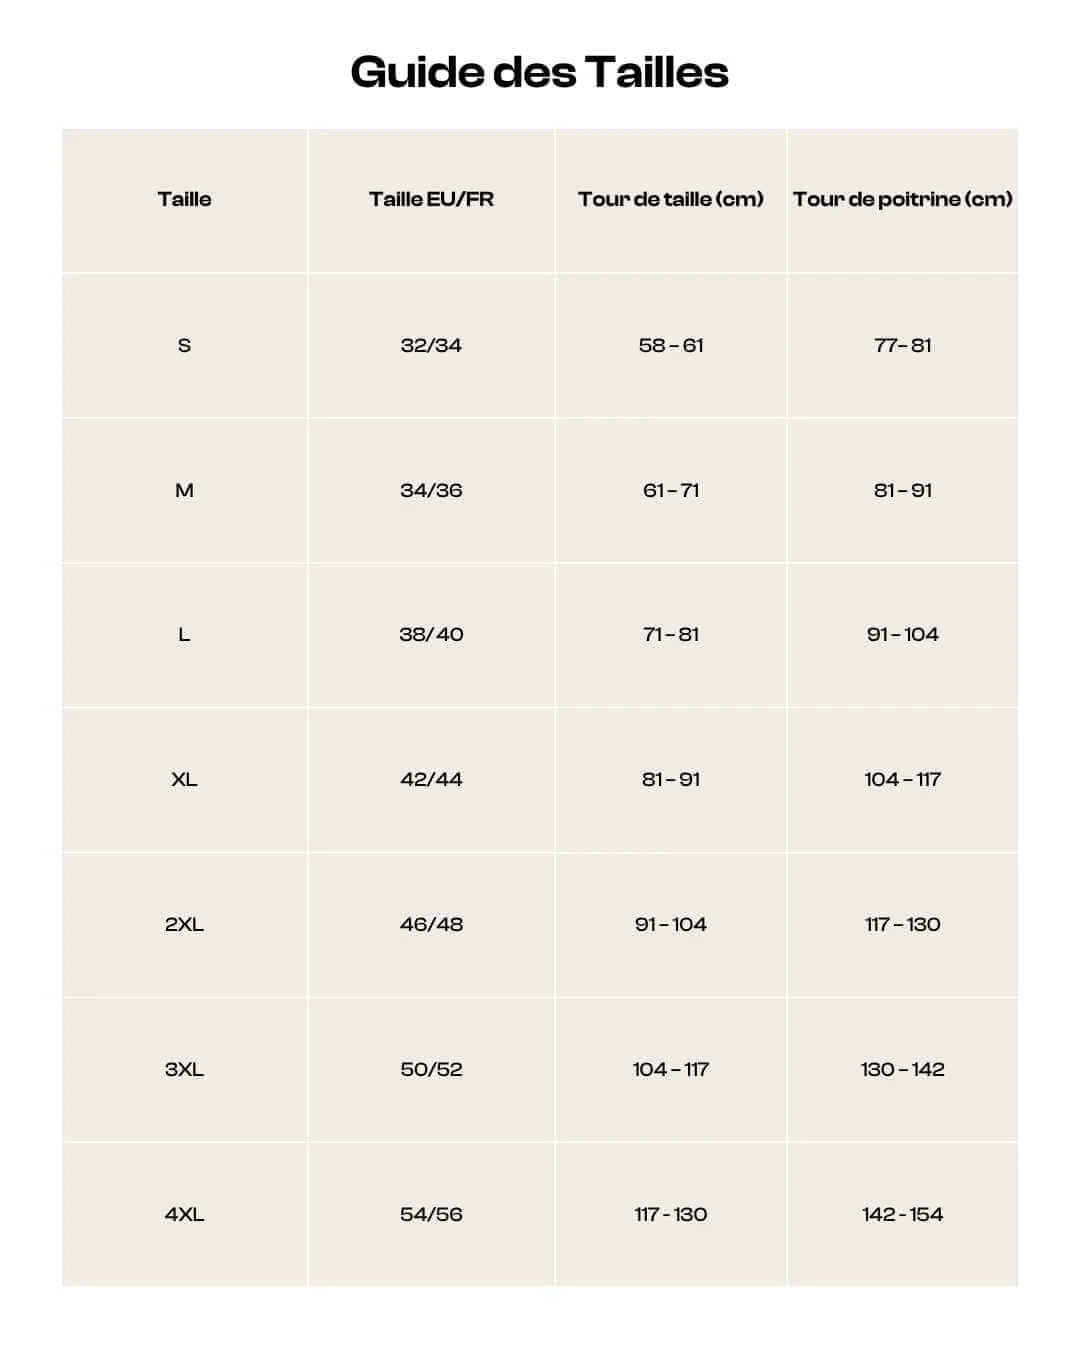The image size is (1080, 1350).
Task: Click the 130 - 142 chest measurement
Action: coord(902,1069)
